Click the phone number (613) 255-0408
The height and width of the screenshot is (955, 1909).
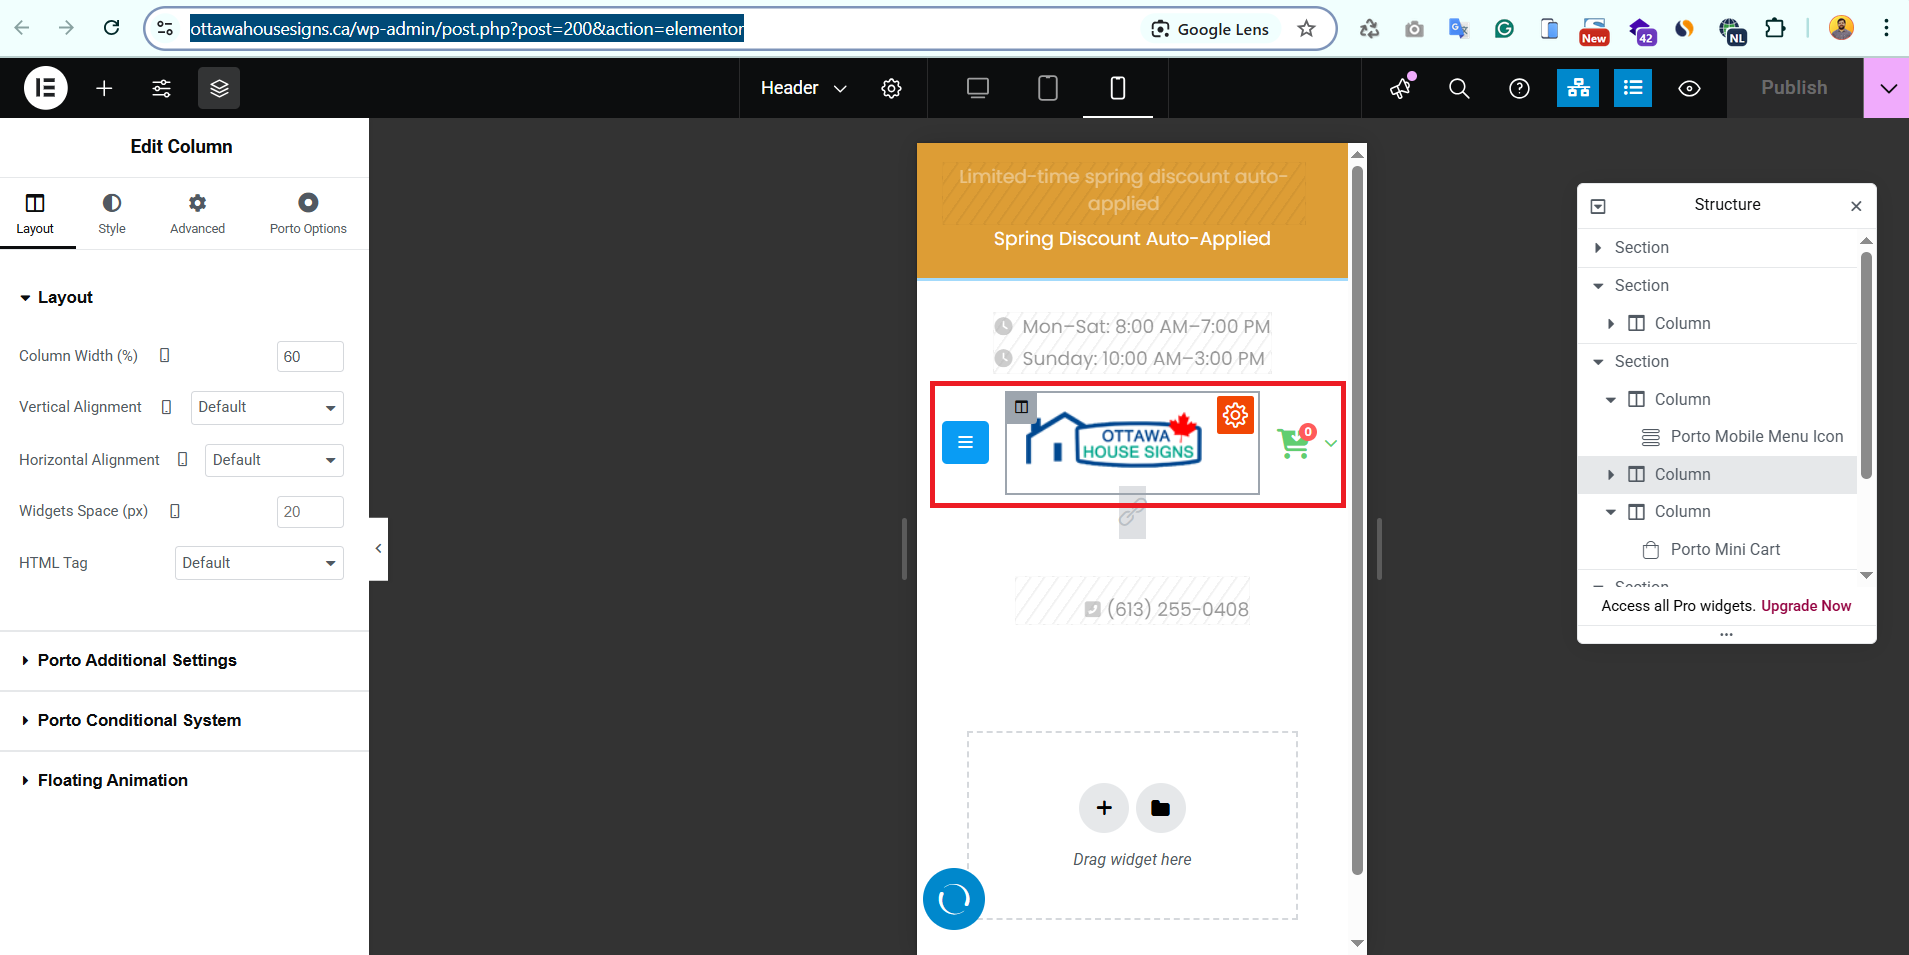tap(1177, 609)
